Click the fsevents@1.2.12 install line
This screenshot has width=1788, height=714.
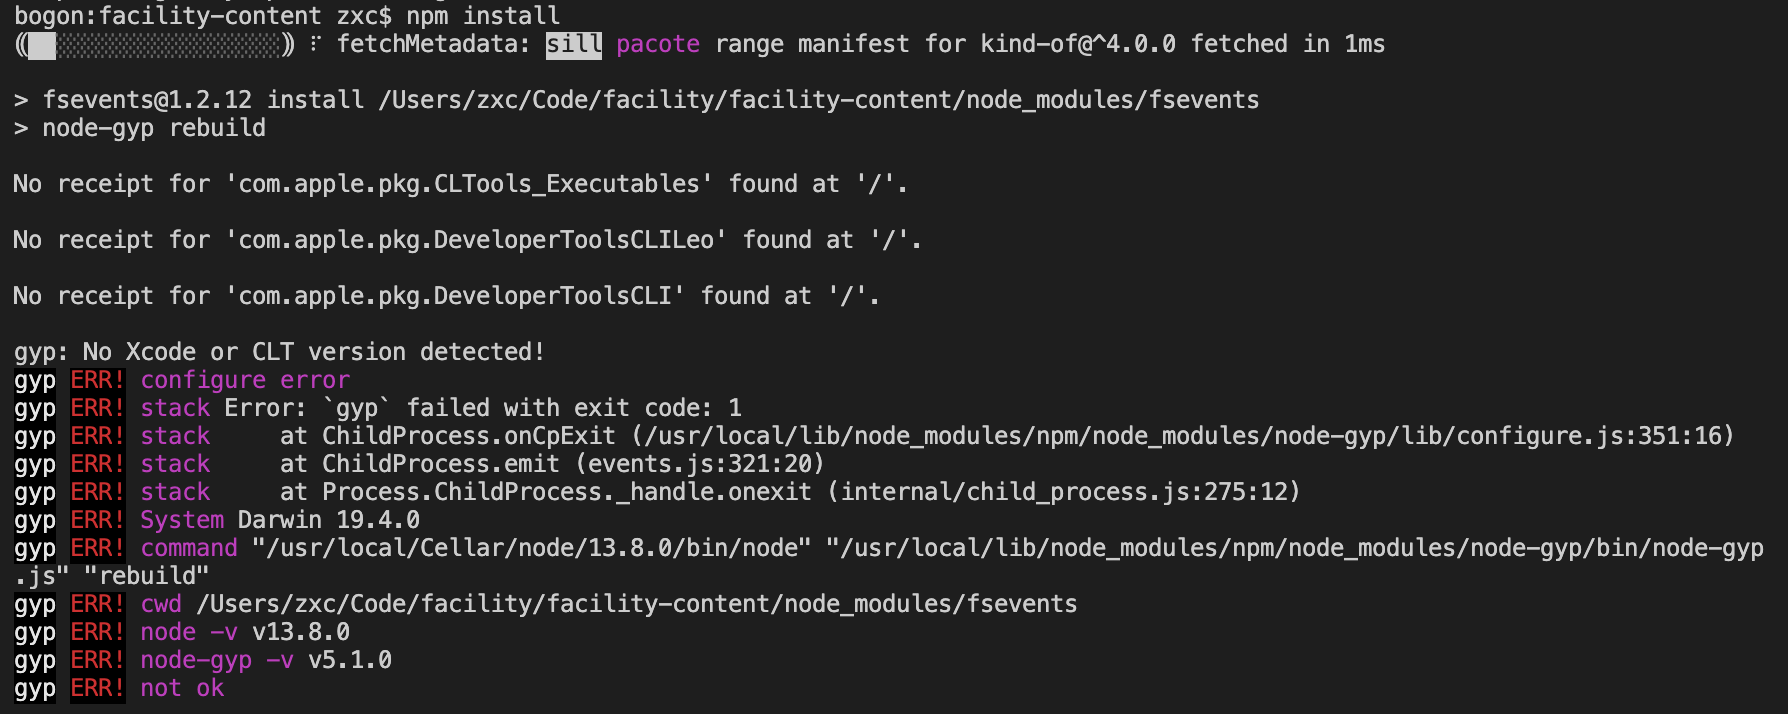point(636,100)
